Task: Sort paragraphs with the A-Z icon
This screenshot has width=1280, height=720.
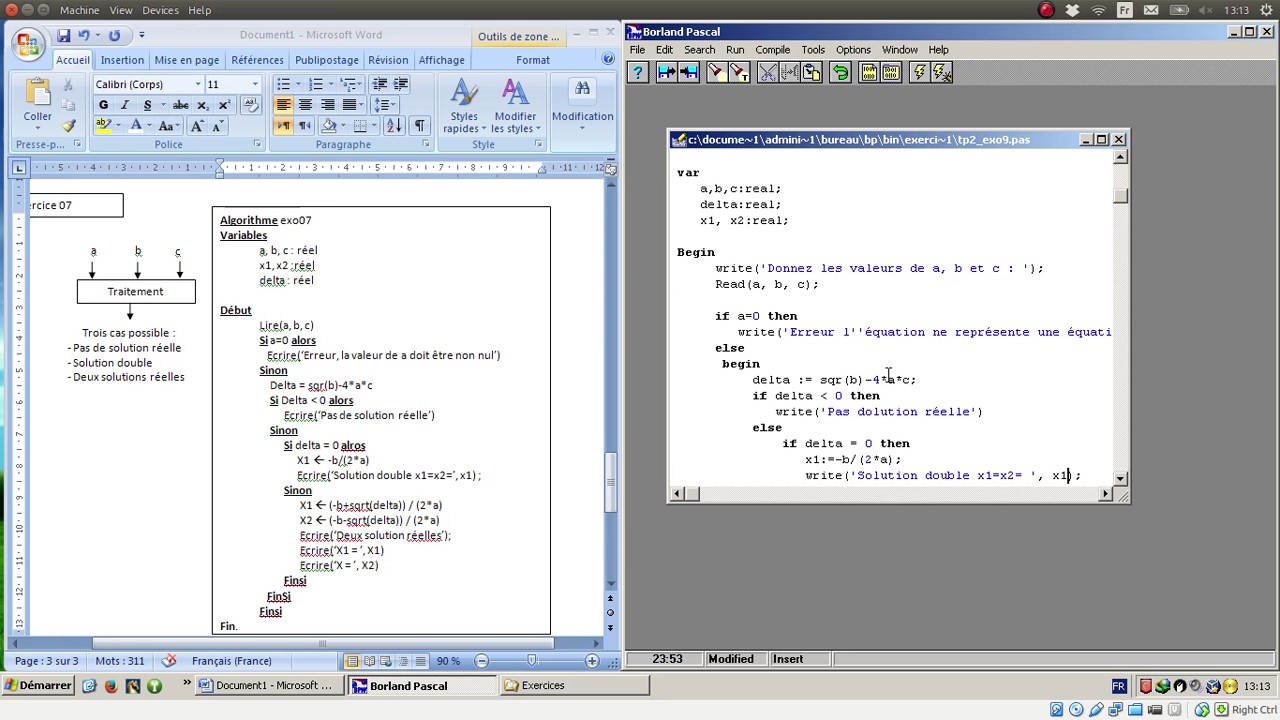Action: (394, 126)
